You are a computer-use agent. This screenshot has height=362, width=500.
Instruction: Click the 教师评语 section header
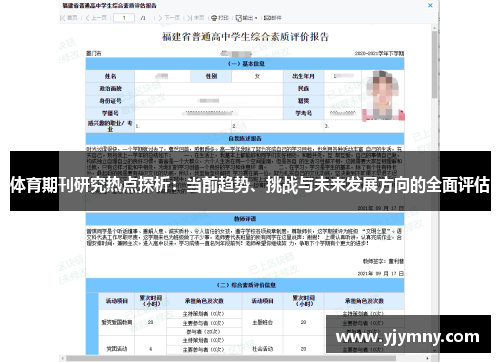click(245, 219)
